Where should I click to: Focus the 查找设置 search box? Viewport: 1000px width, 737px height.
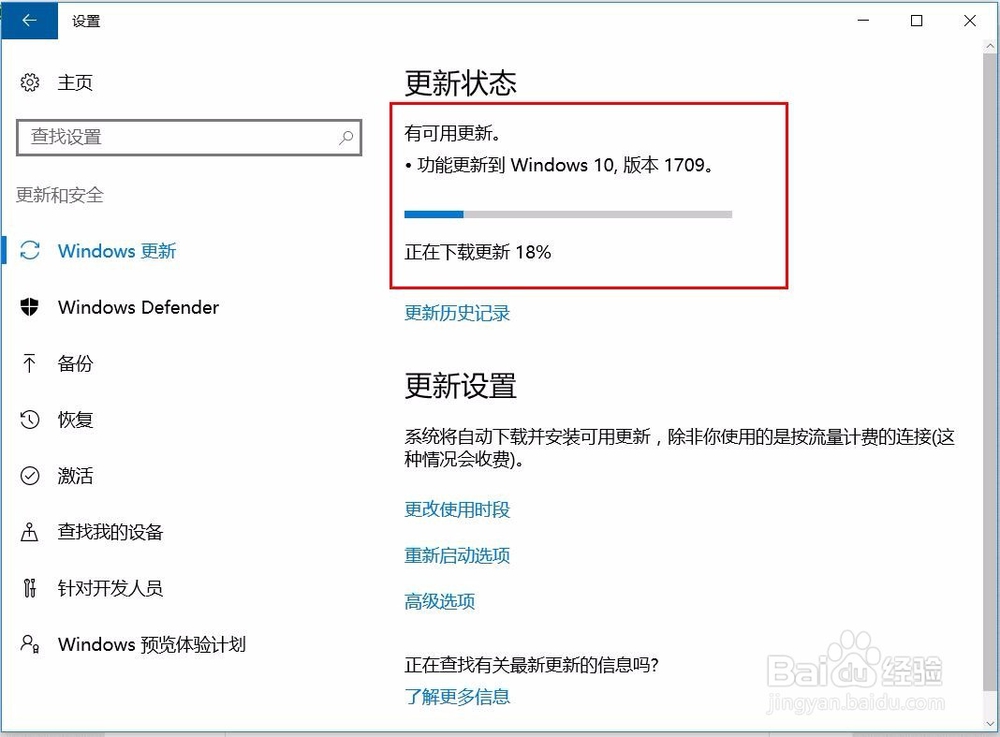pos(189,137)
